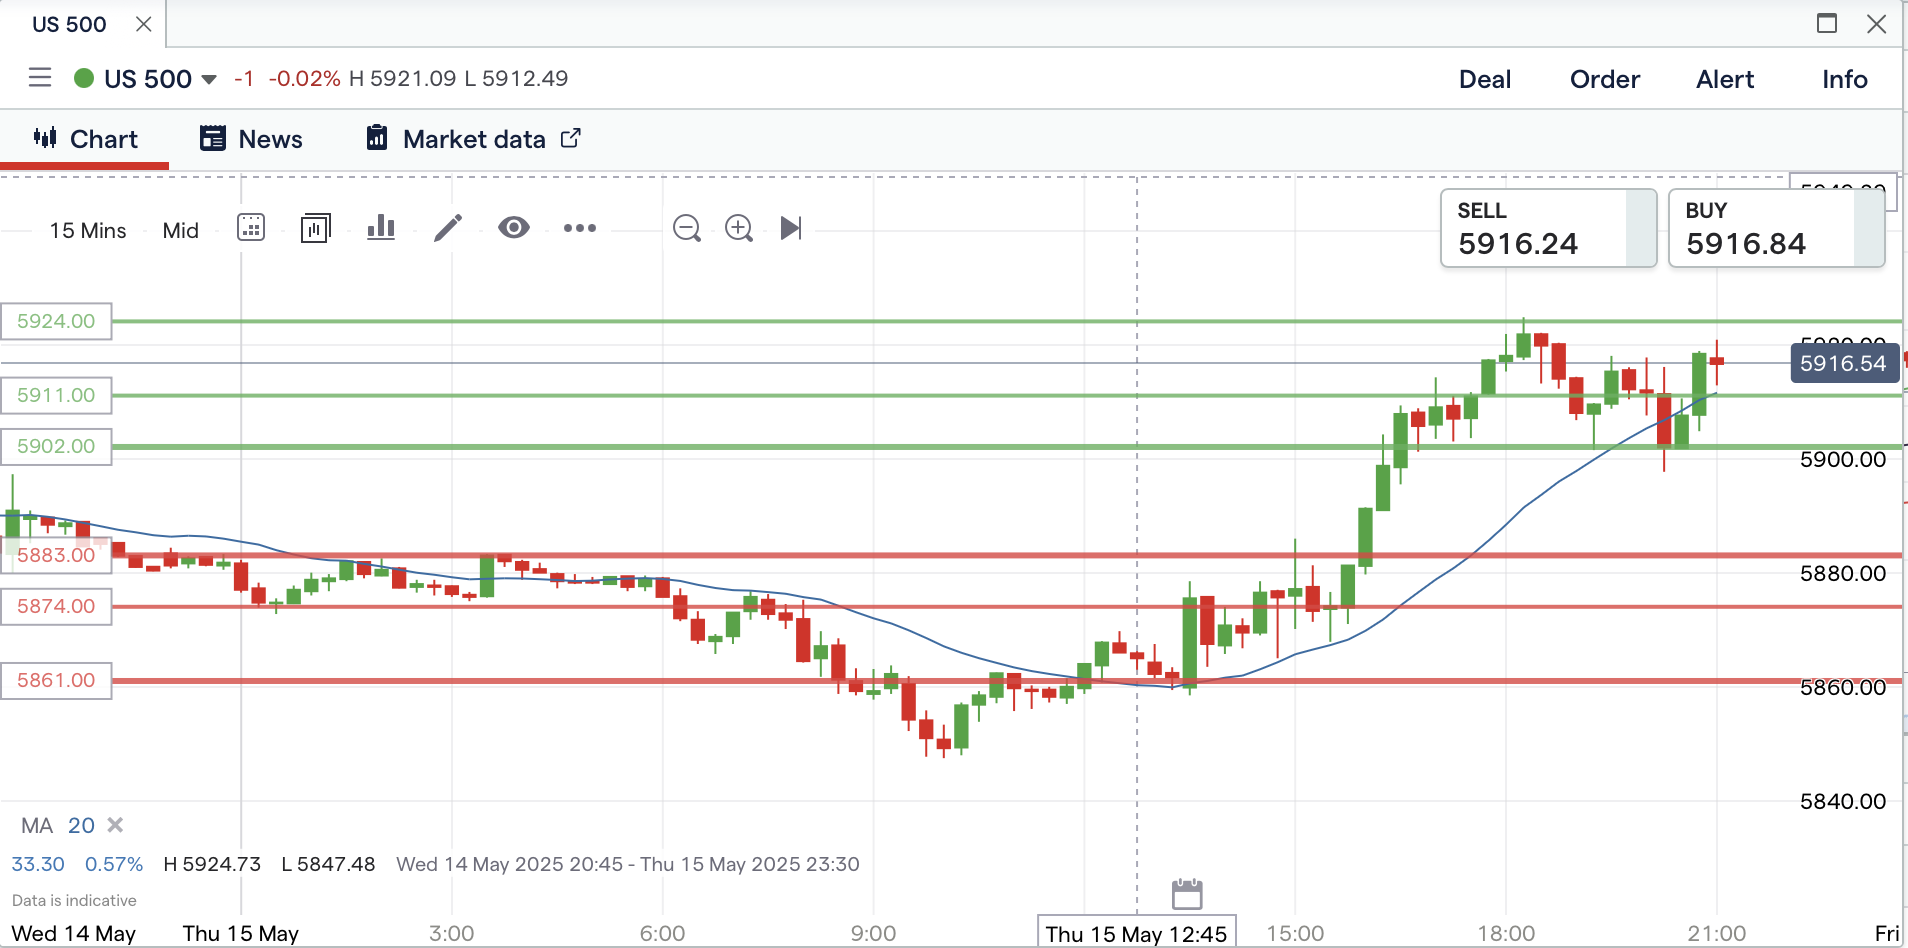Open the bar chart indicators icon
Screen dimensions: 1908x948
[x=381, y=229]
